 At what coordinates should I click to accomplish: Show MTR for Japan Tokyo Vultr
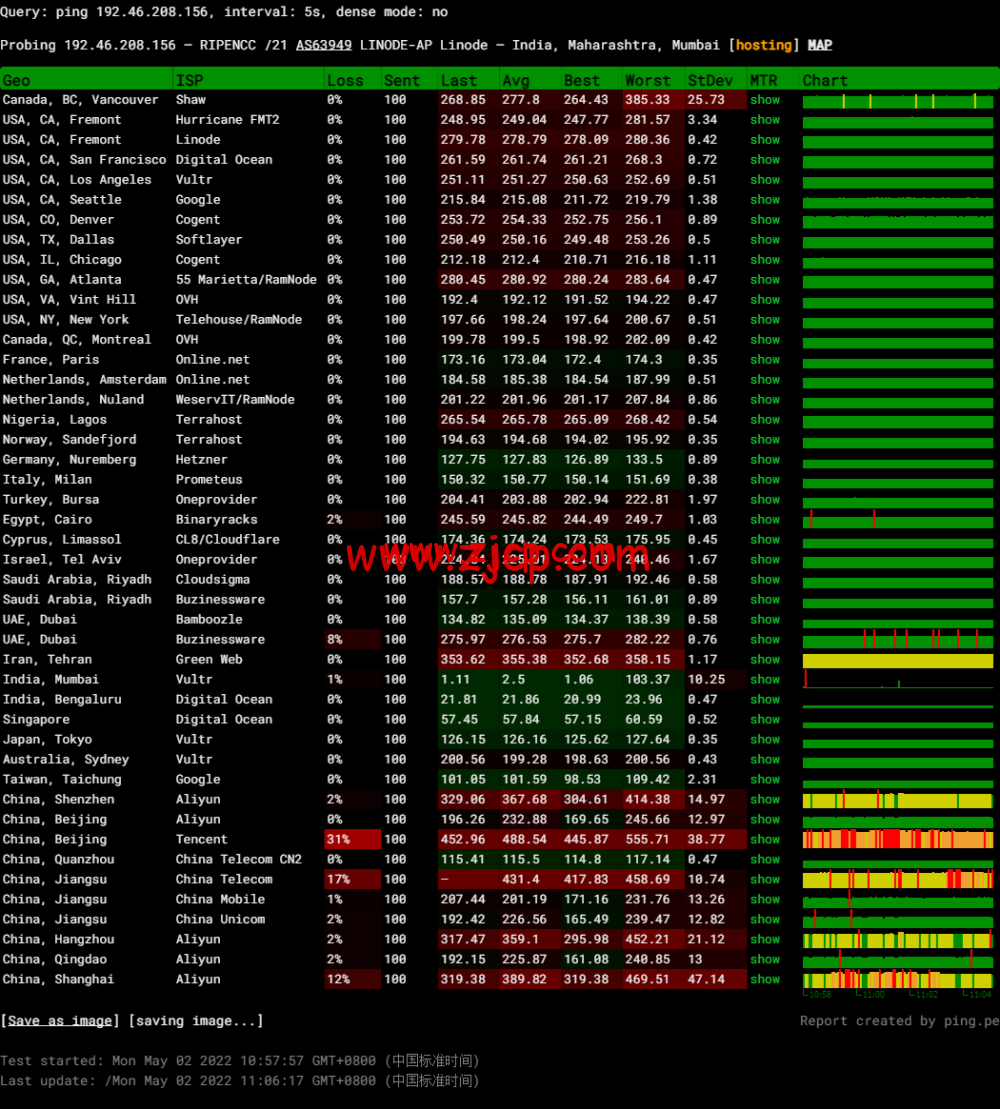point(765,739)
